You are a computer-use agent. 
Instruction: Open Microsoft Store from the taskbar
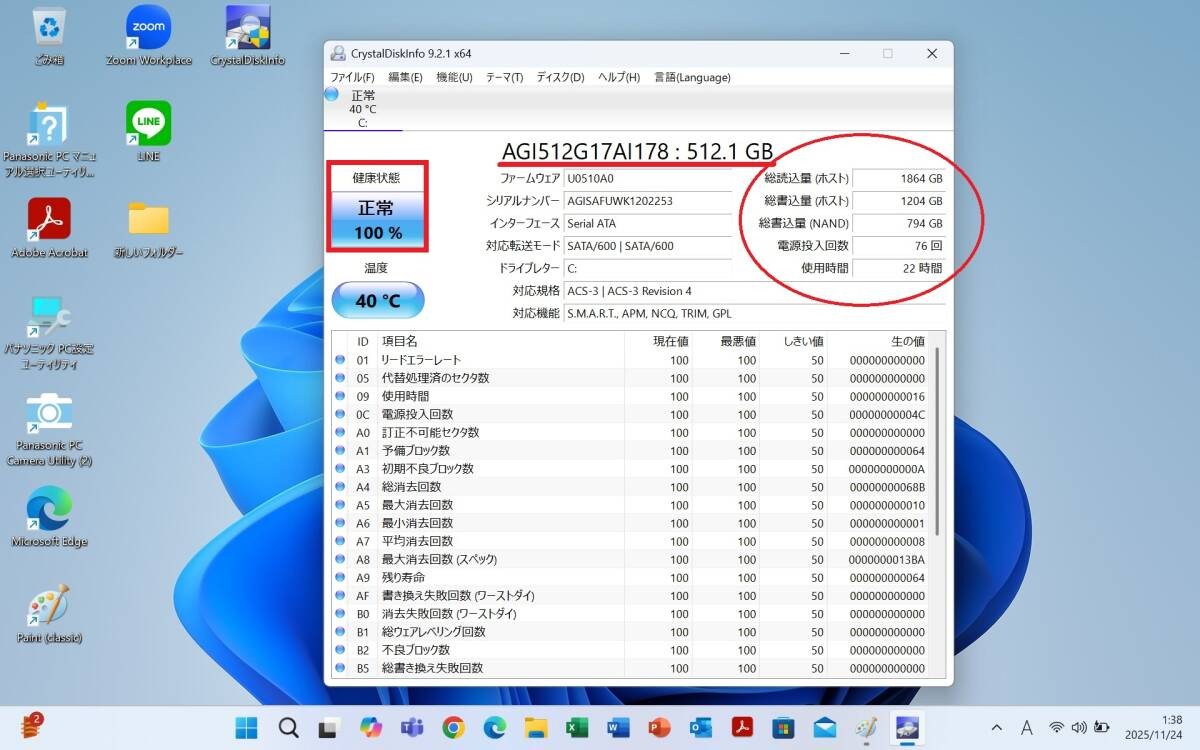click(x=783, y=728)
